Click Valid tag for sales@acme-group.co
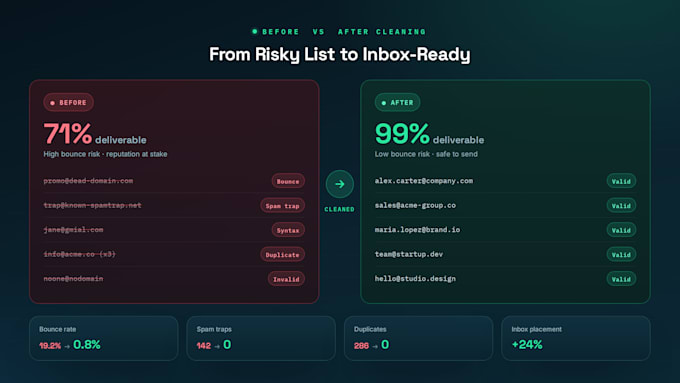This screenshot has height=383, width=680. pyautogui.click(x=621, y=206)
